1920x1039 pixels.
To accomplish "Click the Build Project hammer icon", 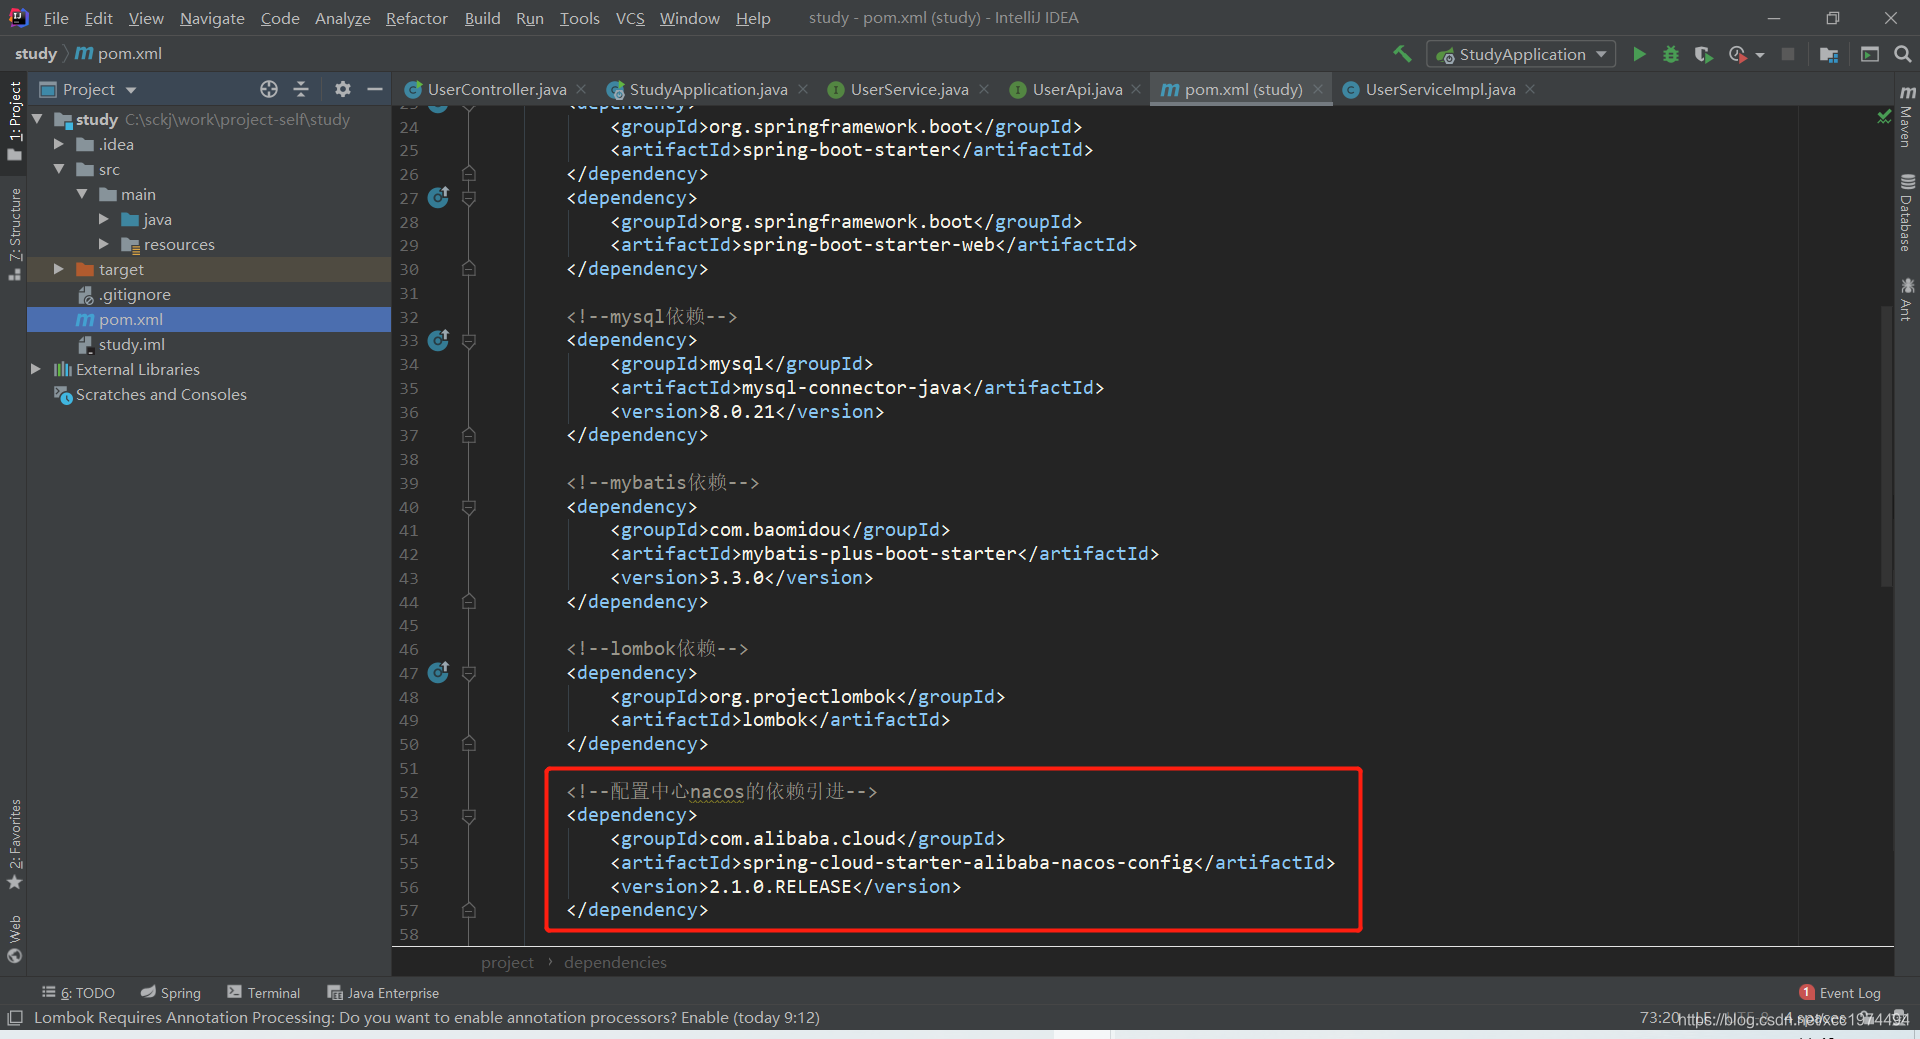I will [1402, 54].
